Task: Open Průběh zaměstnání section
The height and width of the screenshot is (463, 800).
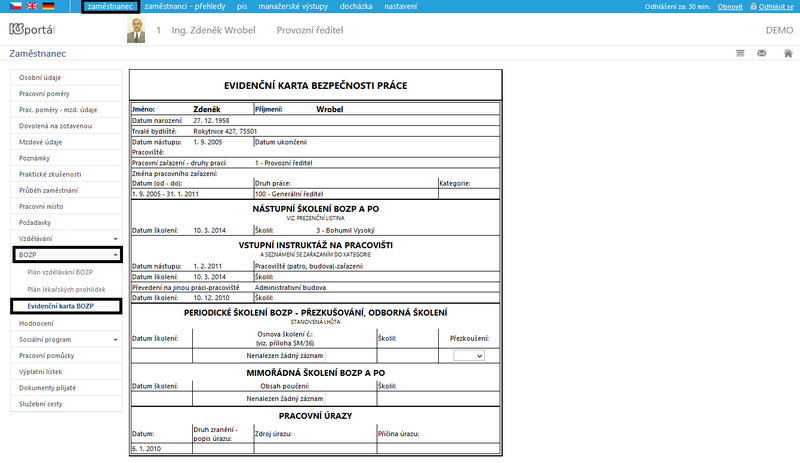Action: click(66, 190)
